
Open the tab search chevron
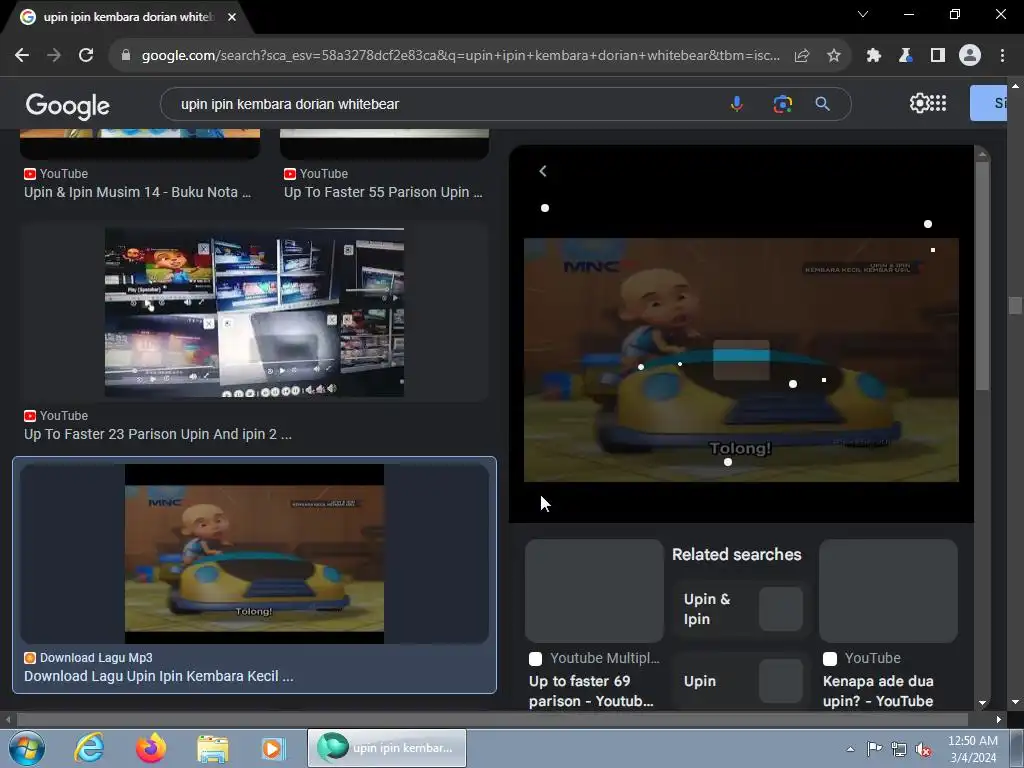(x=863, y=14)
